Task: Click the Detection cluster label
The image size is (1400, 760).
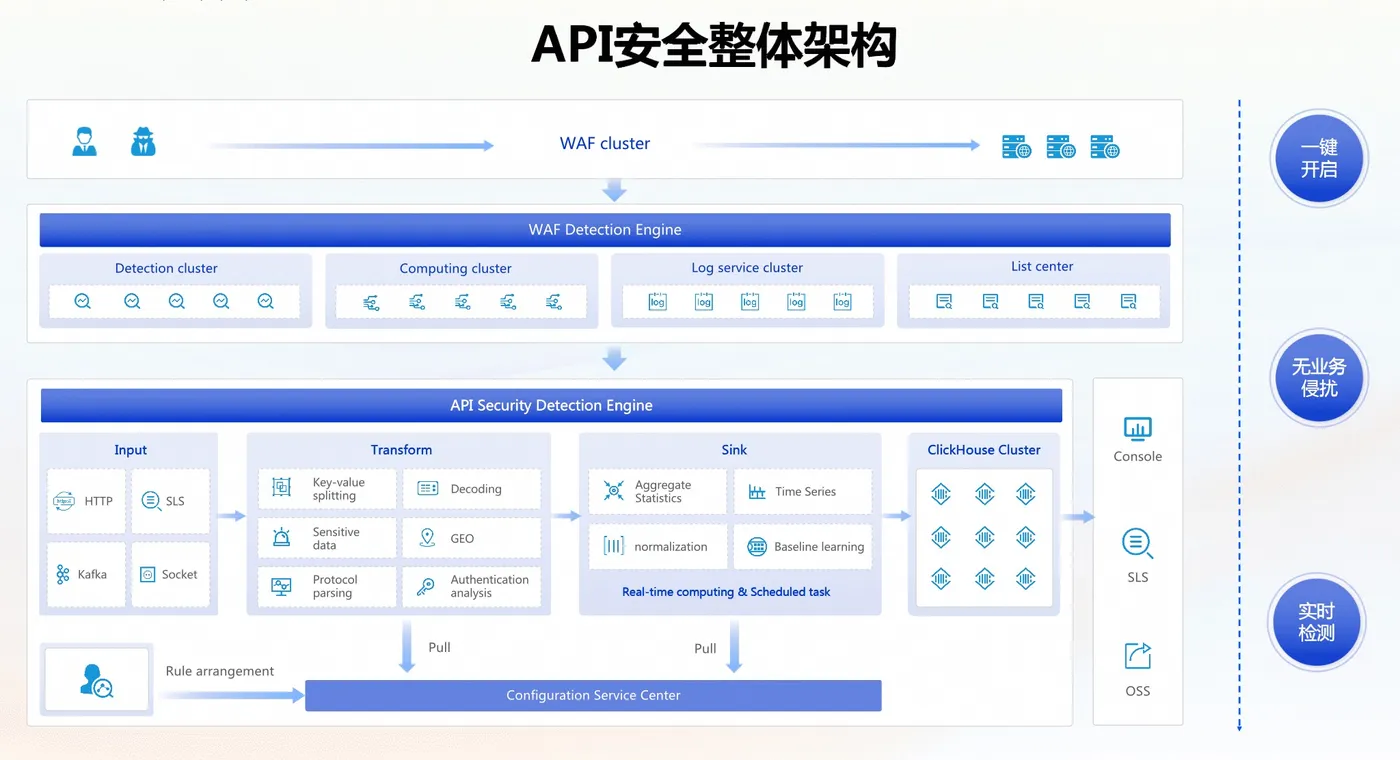Action: [x=166, y=268]
